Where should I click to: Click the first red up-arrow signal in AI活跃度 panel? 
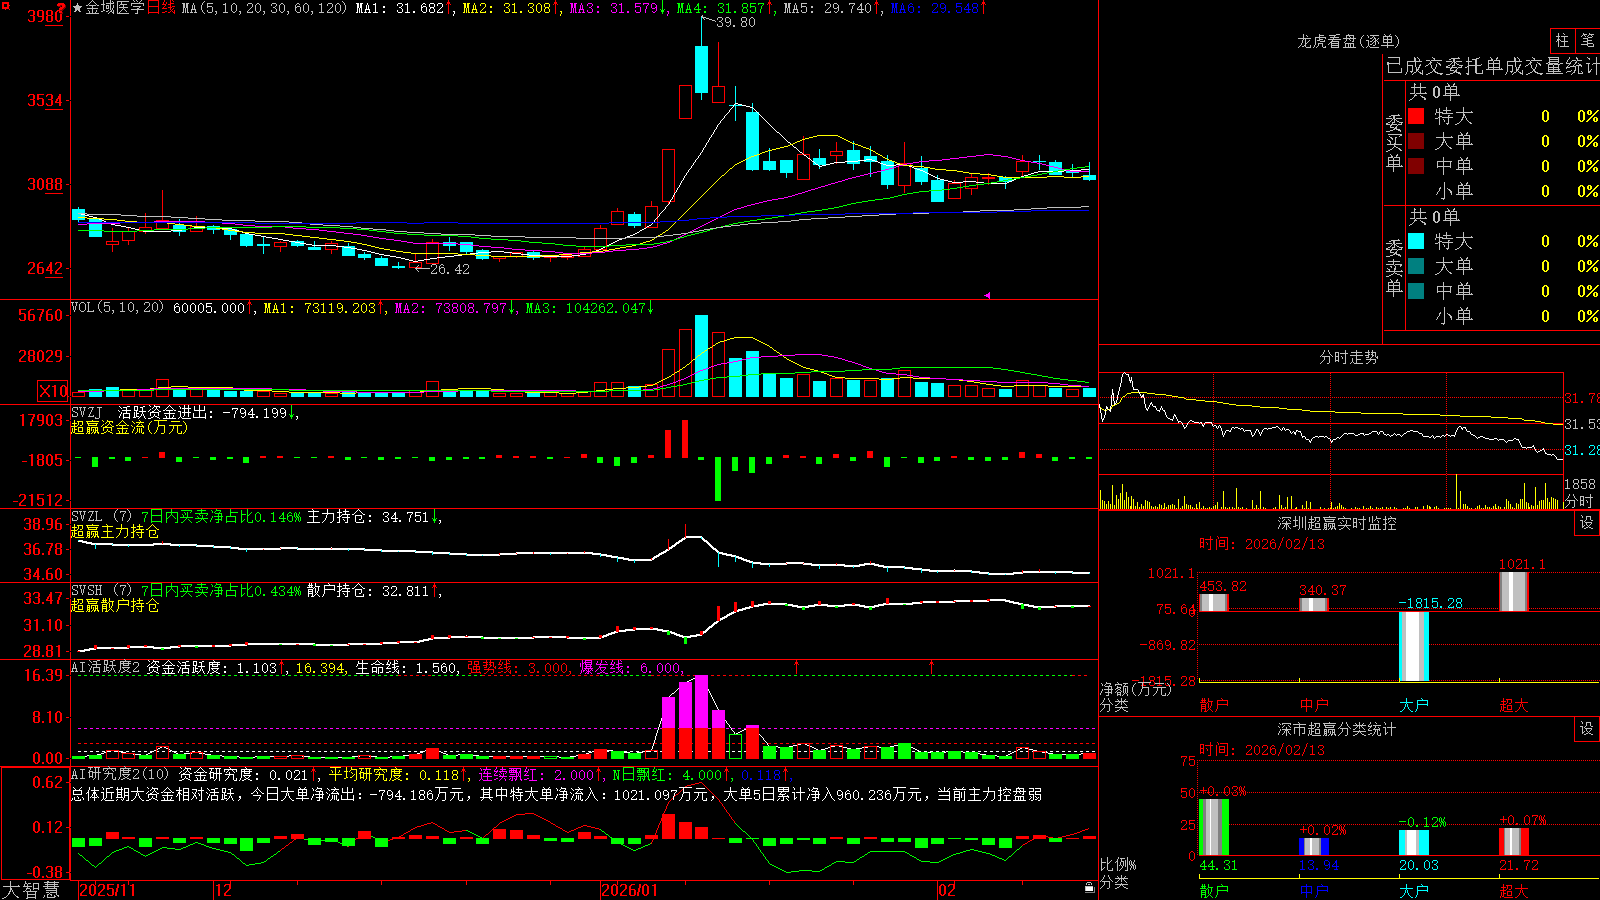click(797, 666)
